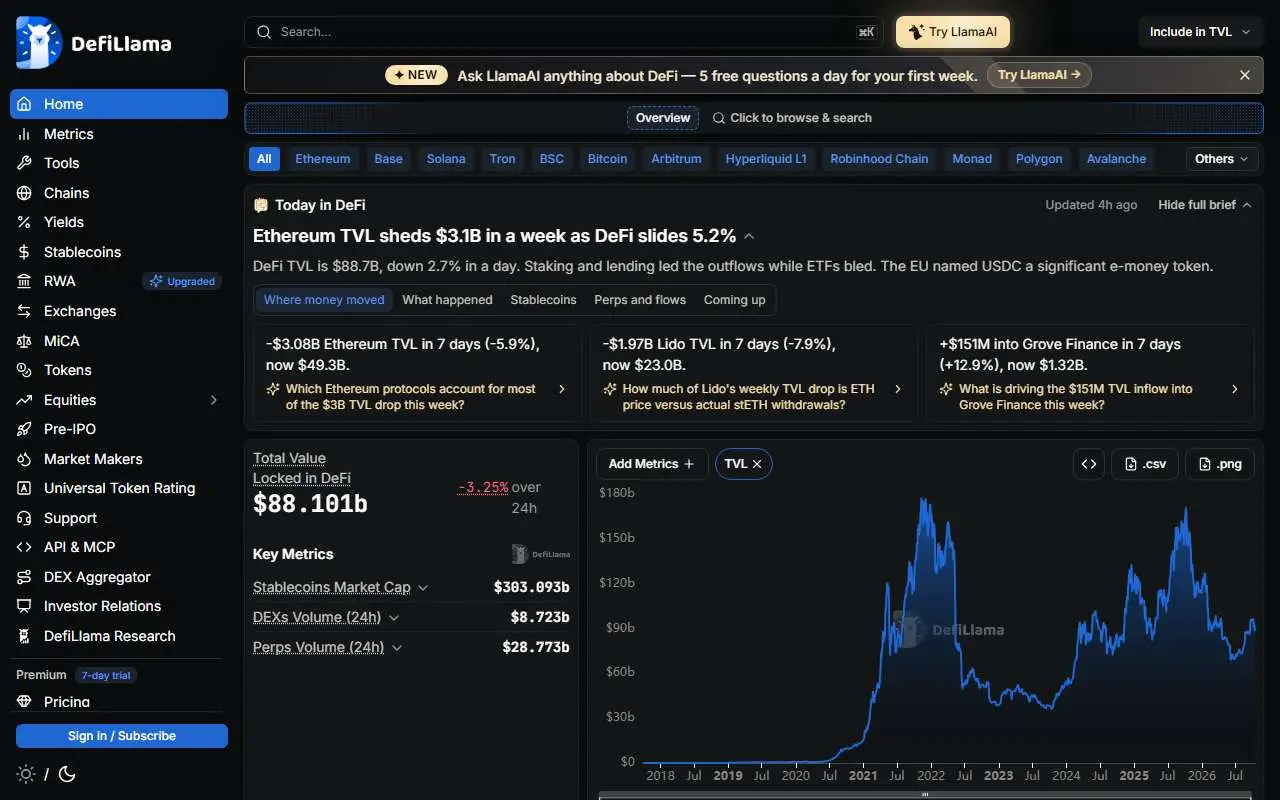Open the Market Makers sidebar item
Screen dimensions: 1280x800
pyautogui.click(x=120, y=459)
